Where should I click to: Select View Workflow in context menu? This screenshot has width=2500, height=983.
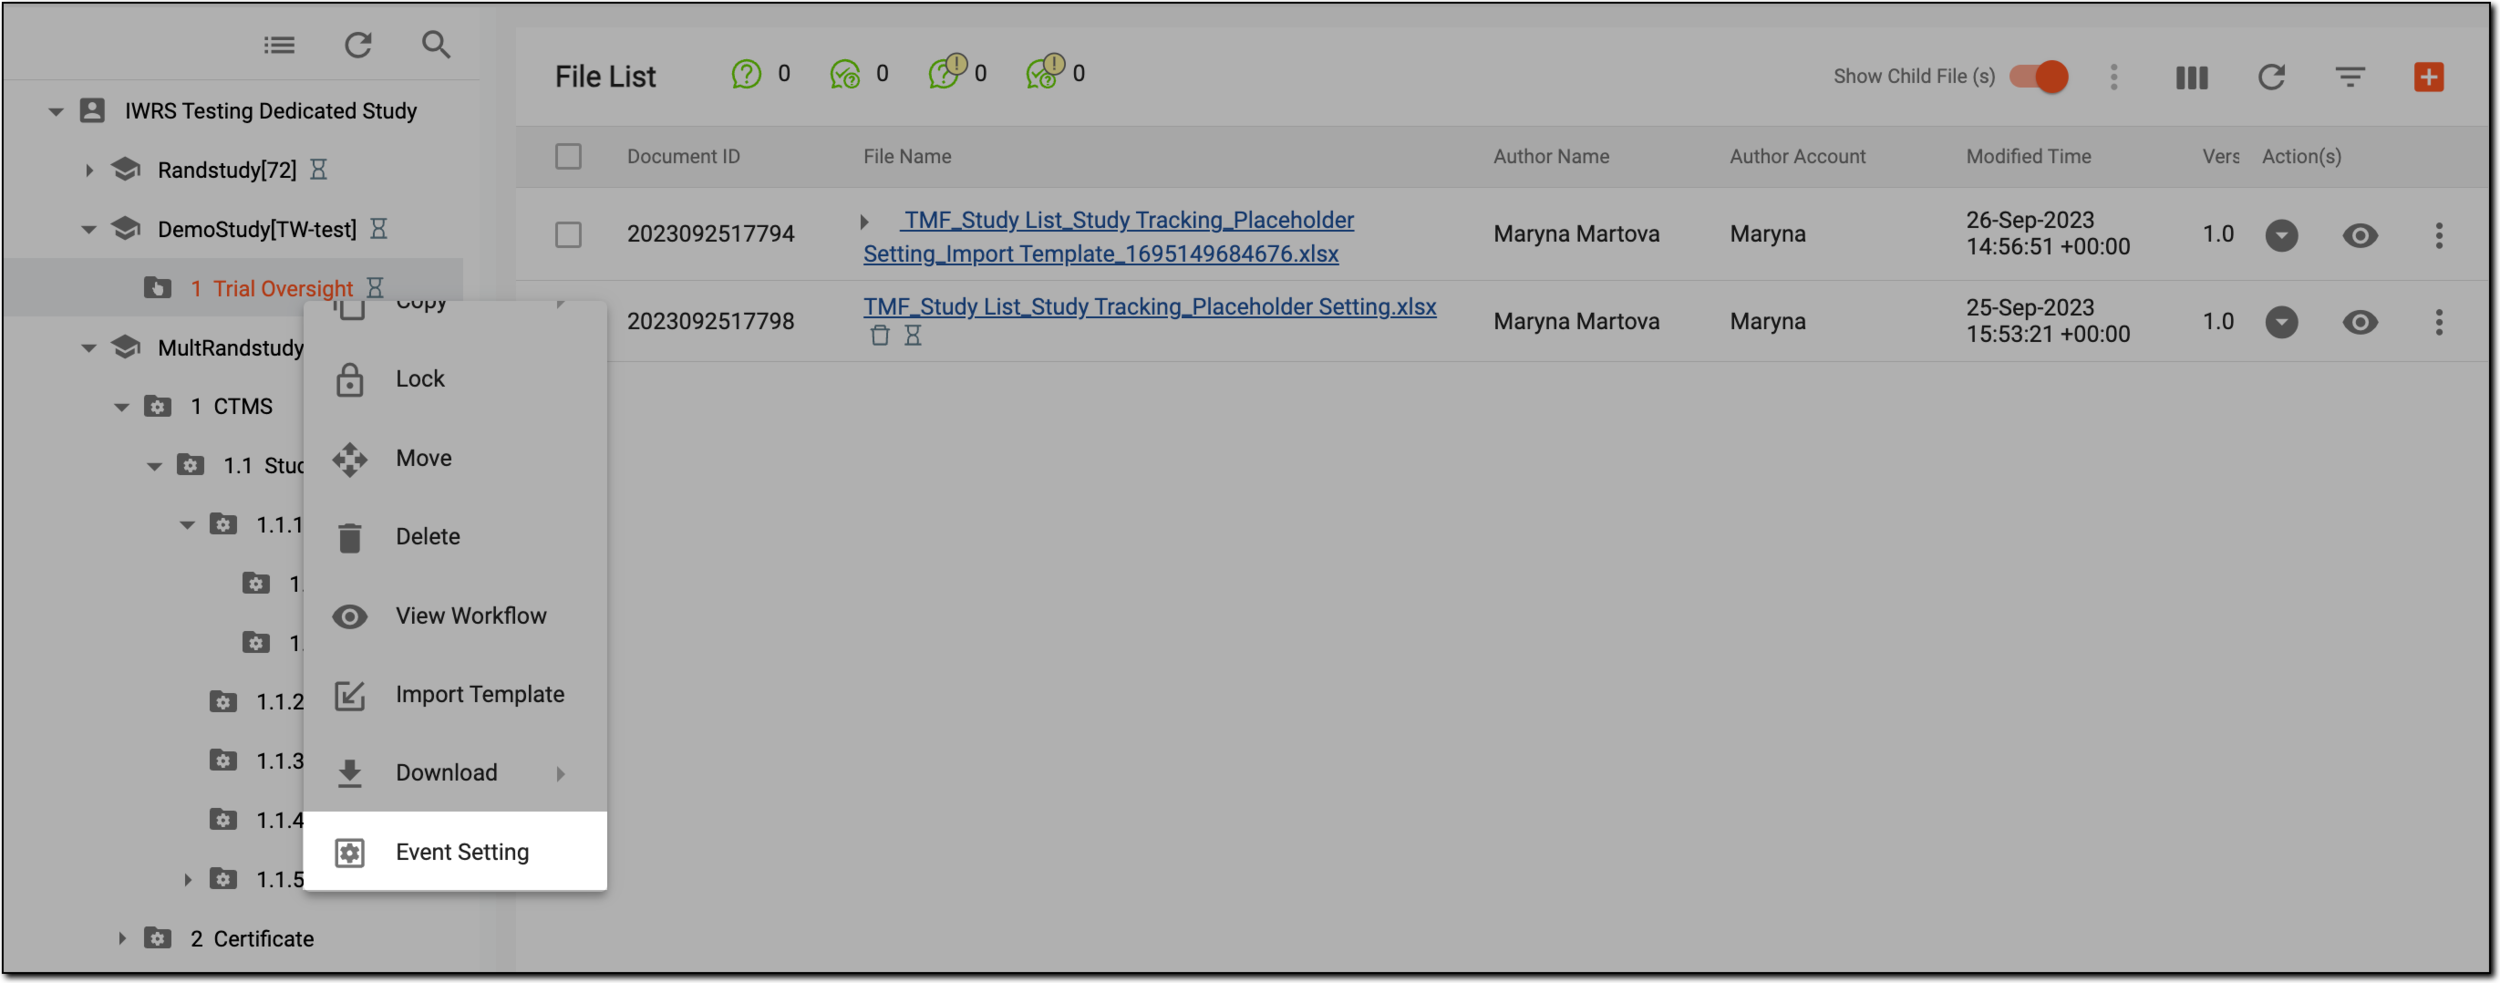point(455,616)
